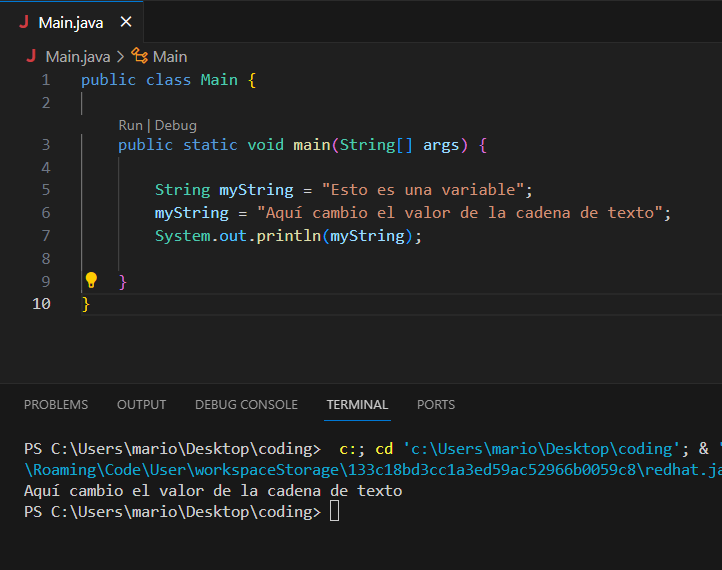Image resolution: width=722 pixels, height=570 pixels.
Task: Click the closing brace on line 10
Action: click(86, 304)
